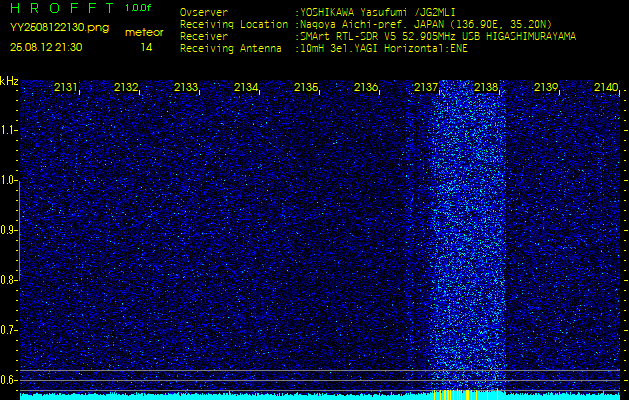Select the 10mH 3el.YAGI Horizontal:ENE text
The image size is (629, 400).
coord(383,49)
